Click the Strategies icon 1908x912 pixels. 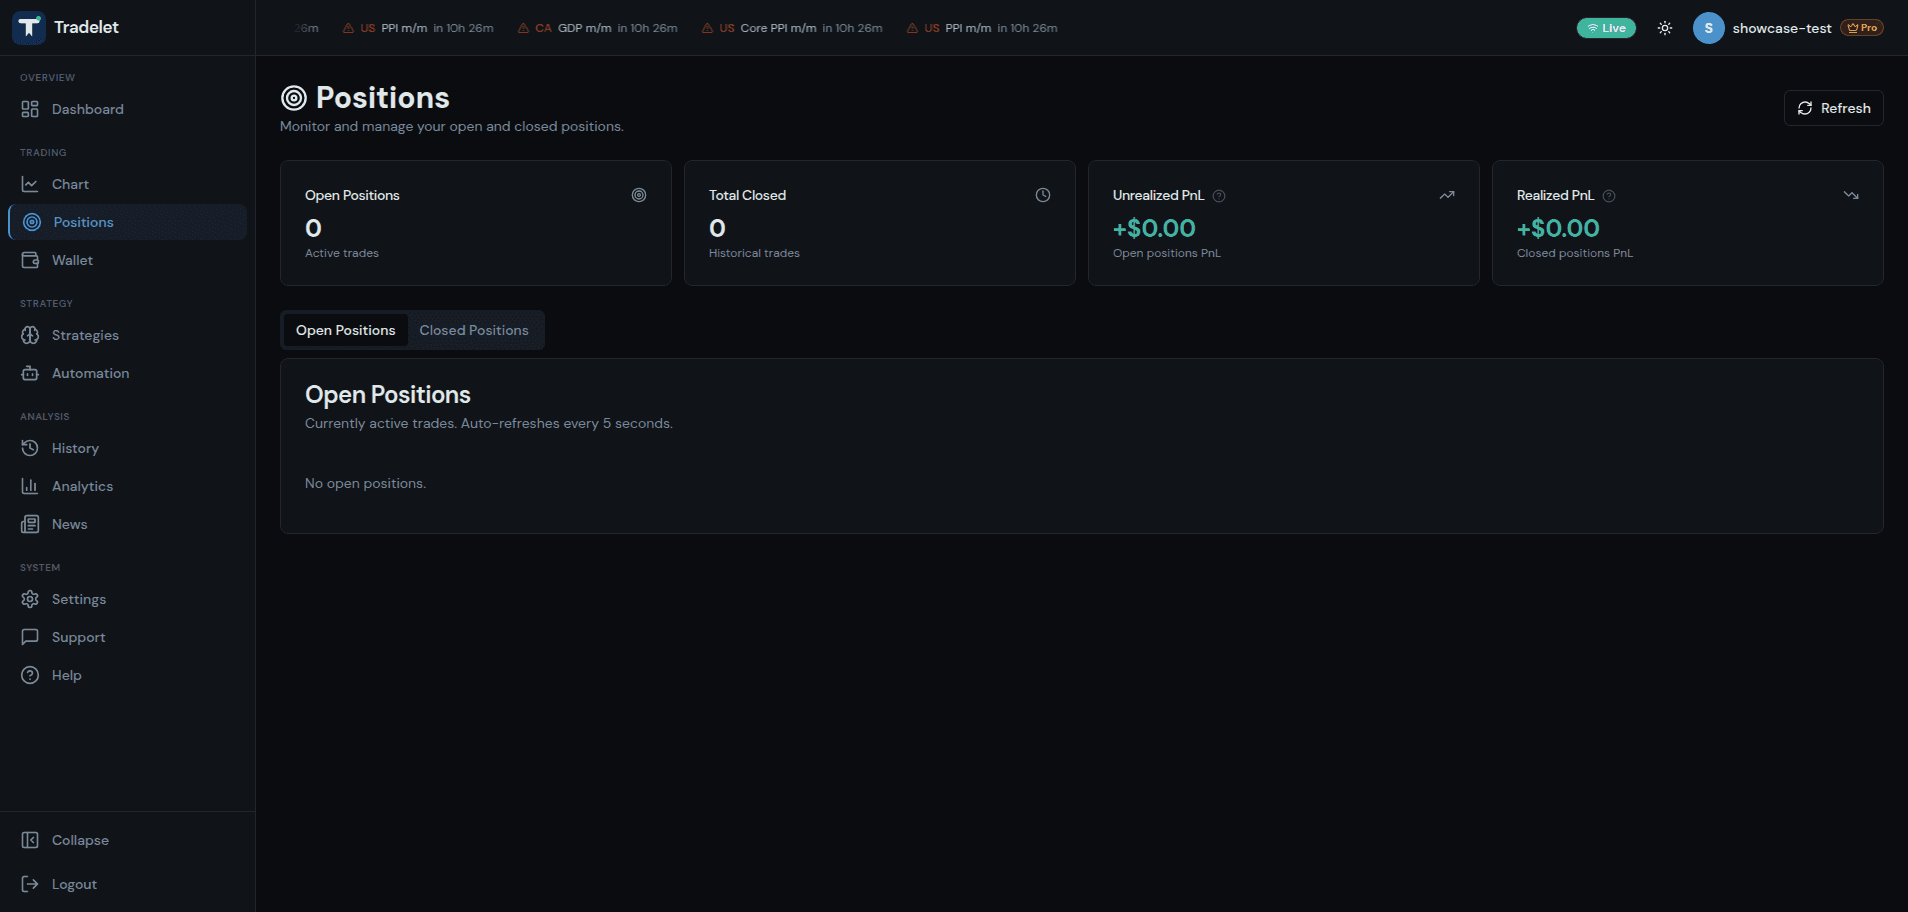(31, 335)
